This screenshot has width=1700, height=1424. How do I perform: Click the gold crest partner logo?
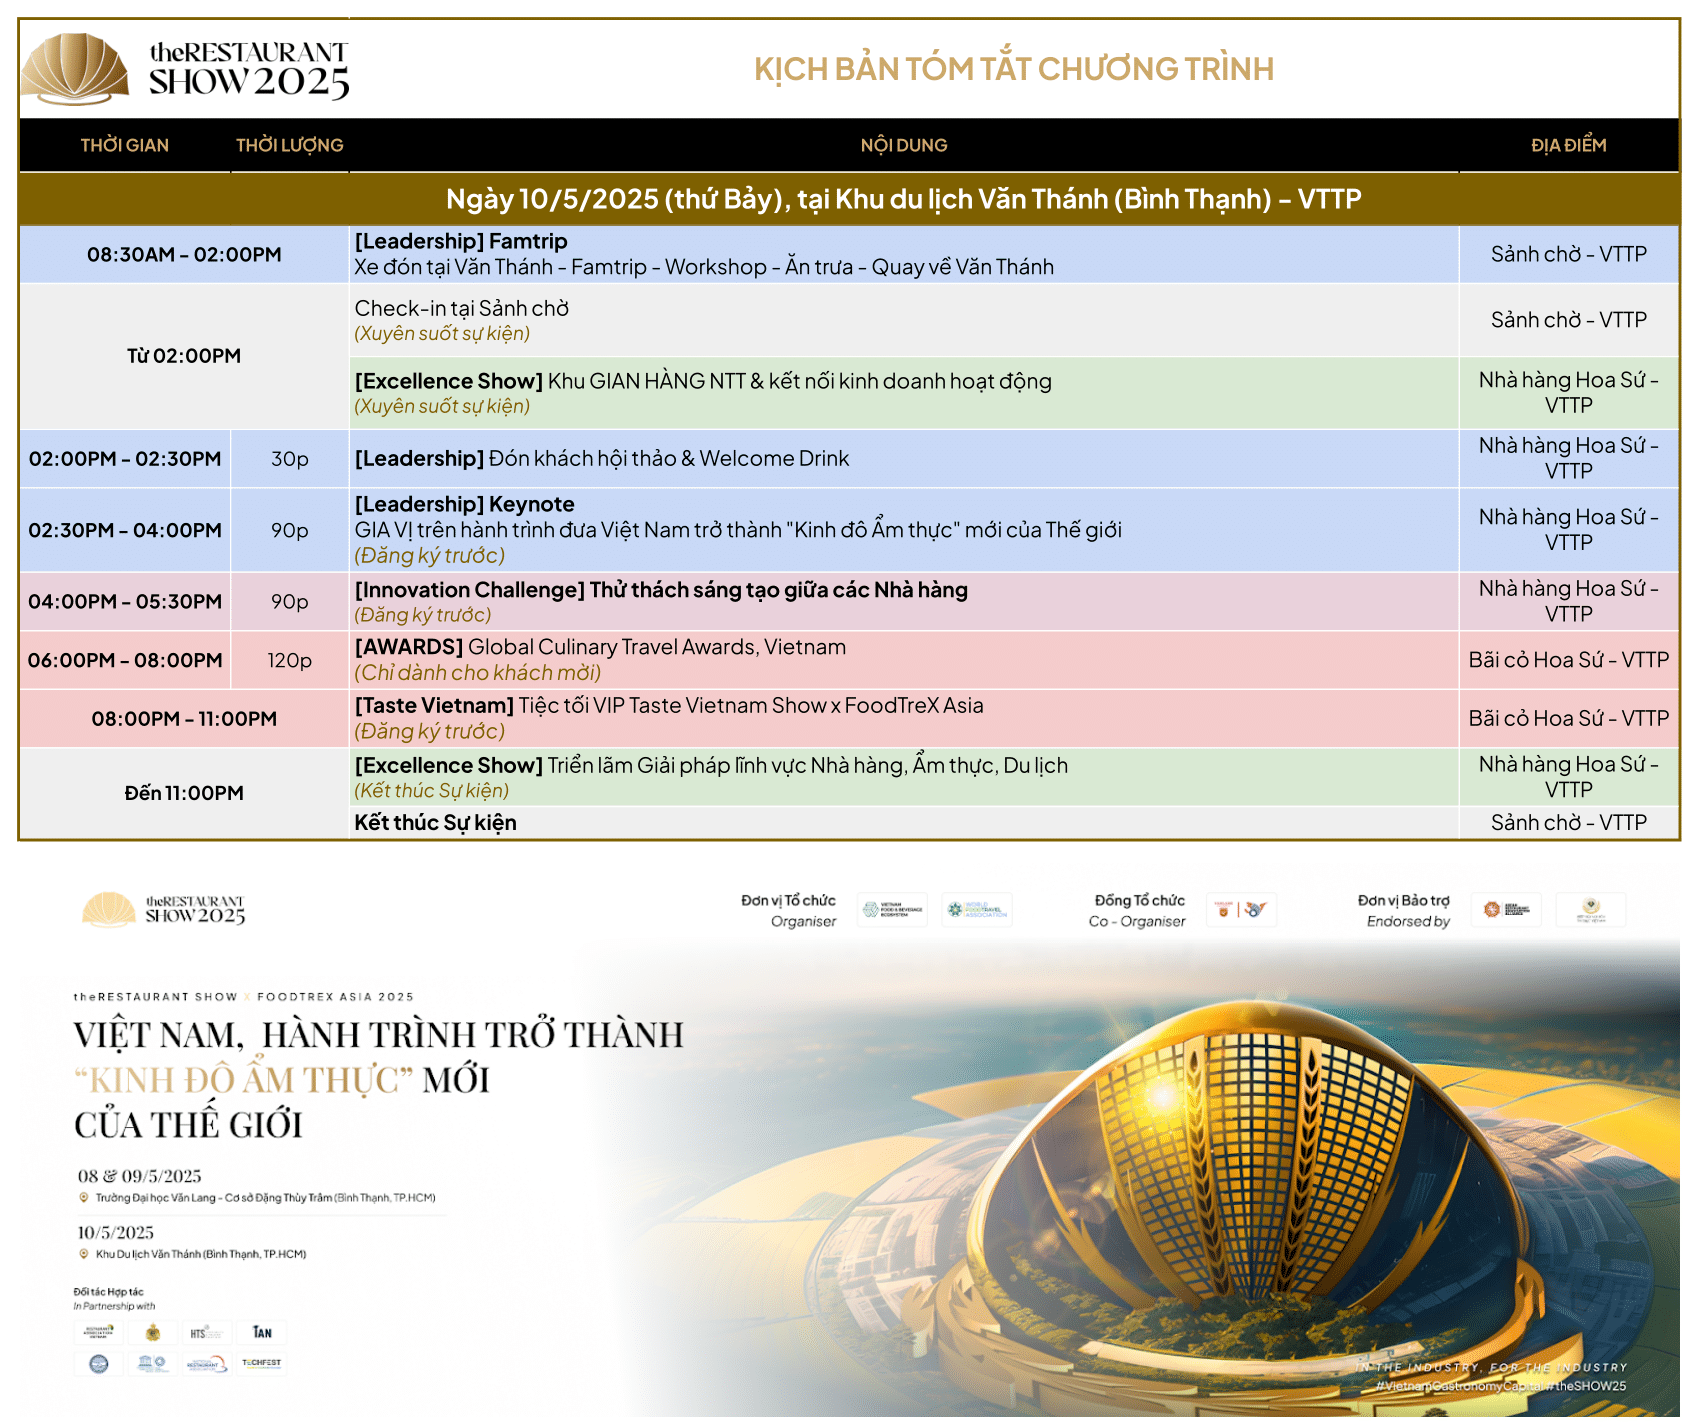pos(153,1332)
